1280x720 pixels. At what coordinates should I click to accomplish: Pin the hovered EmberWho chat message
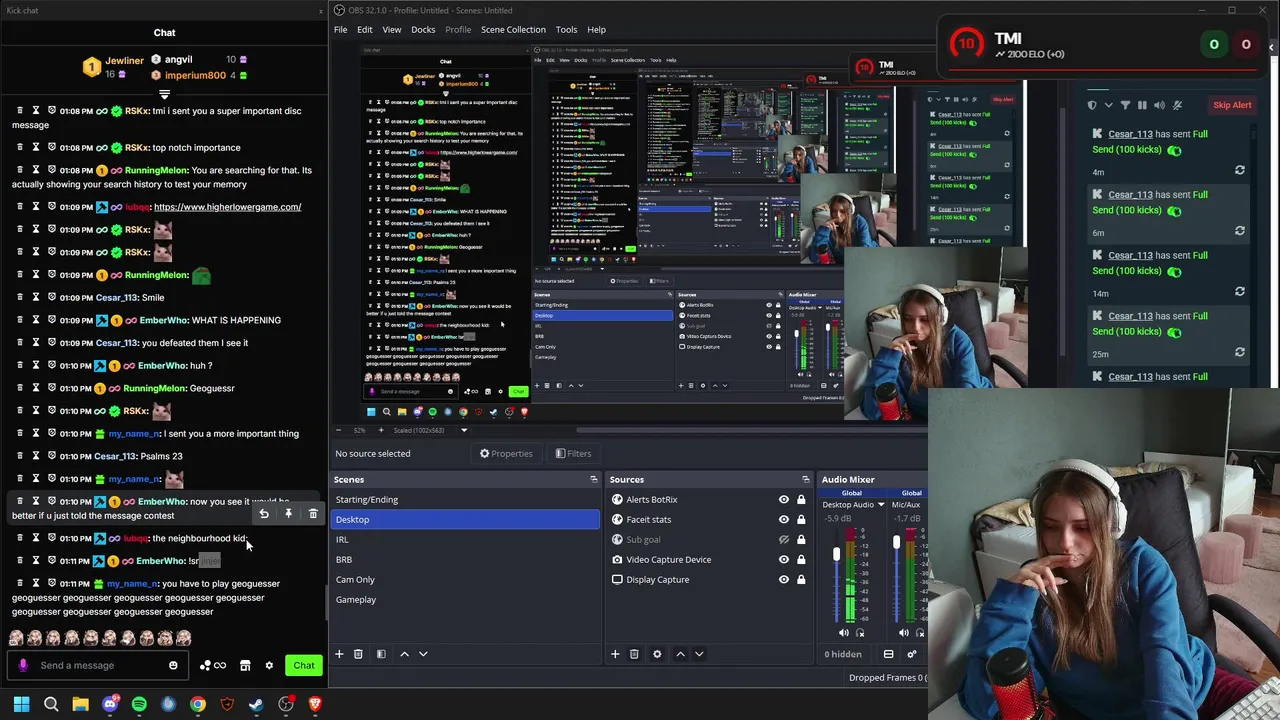[x=288, y=514]
